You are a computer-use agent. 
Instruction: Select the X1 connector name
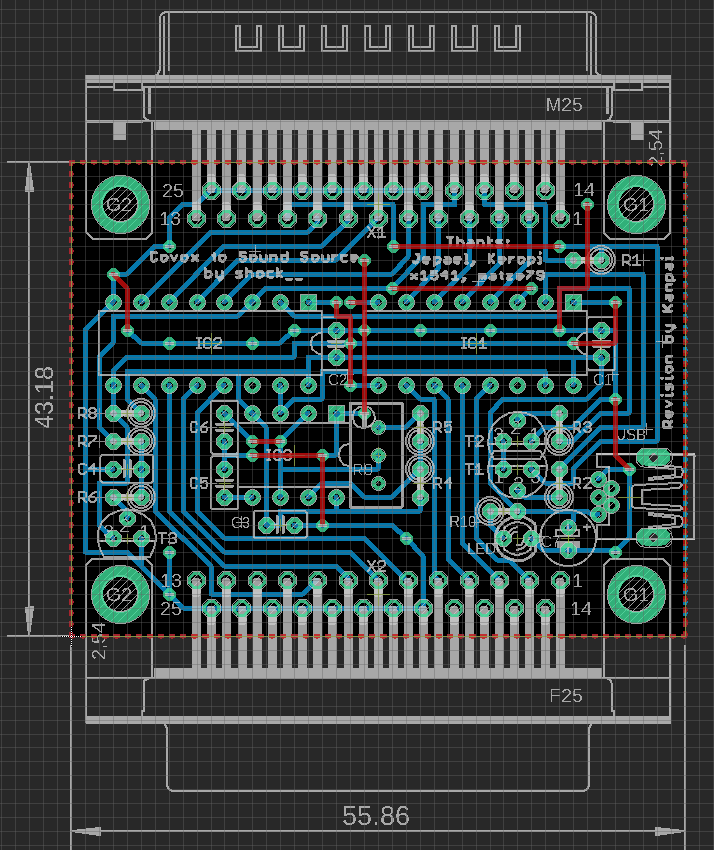(376, 233)
